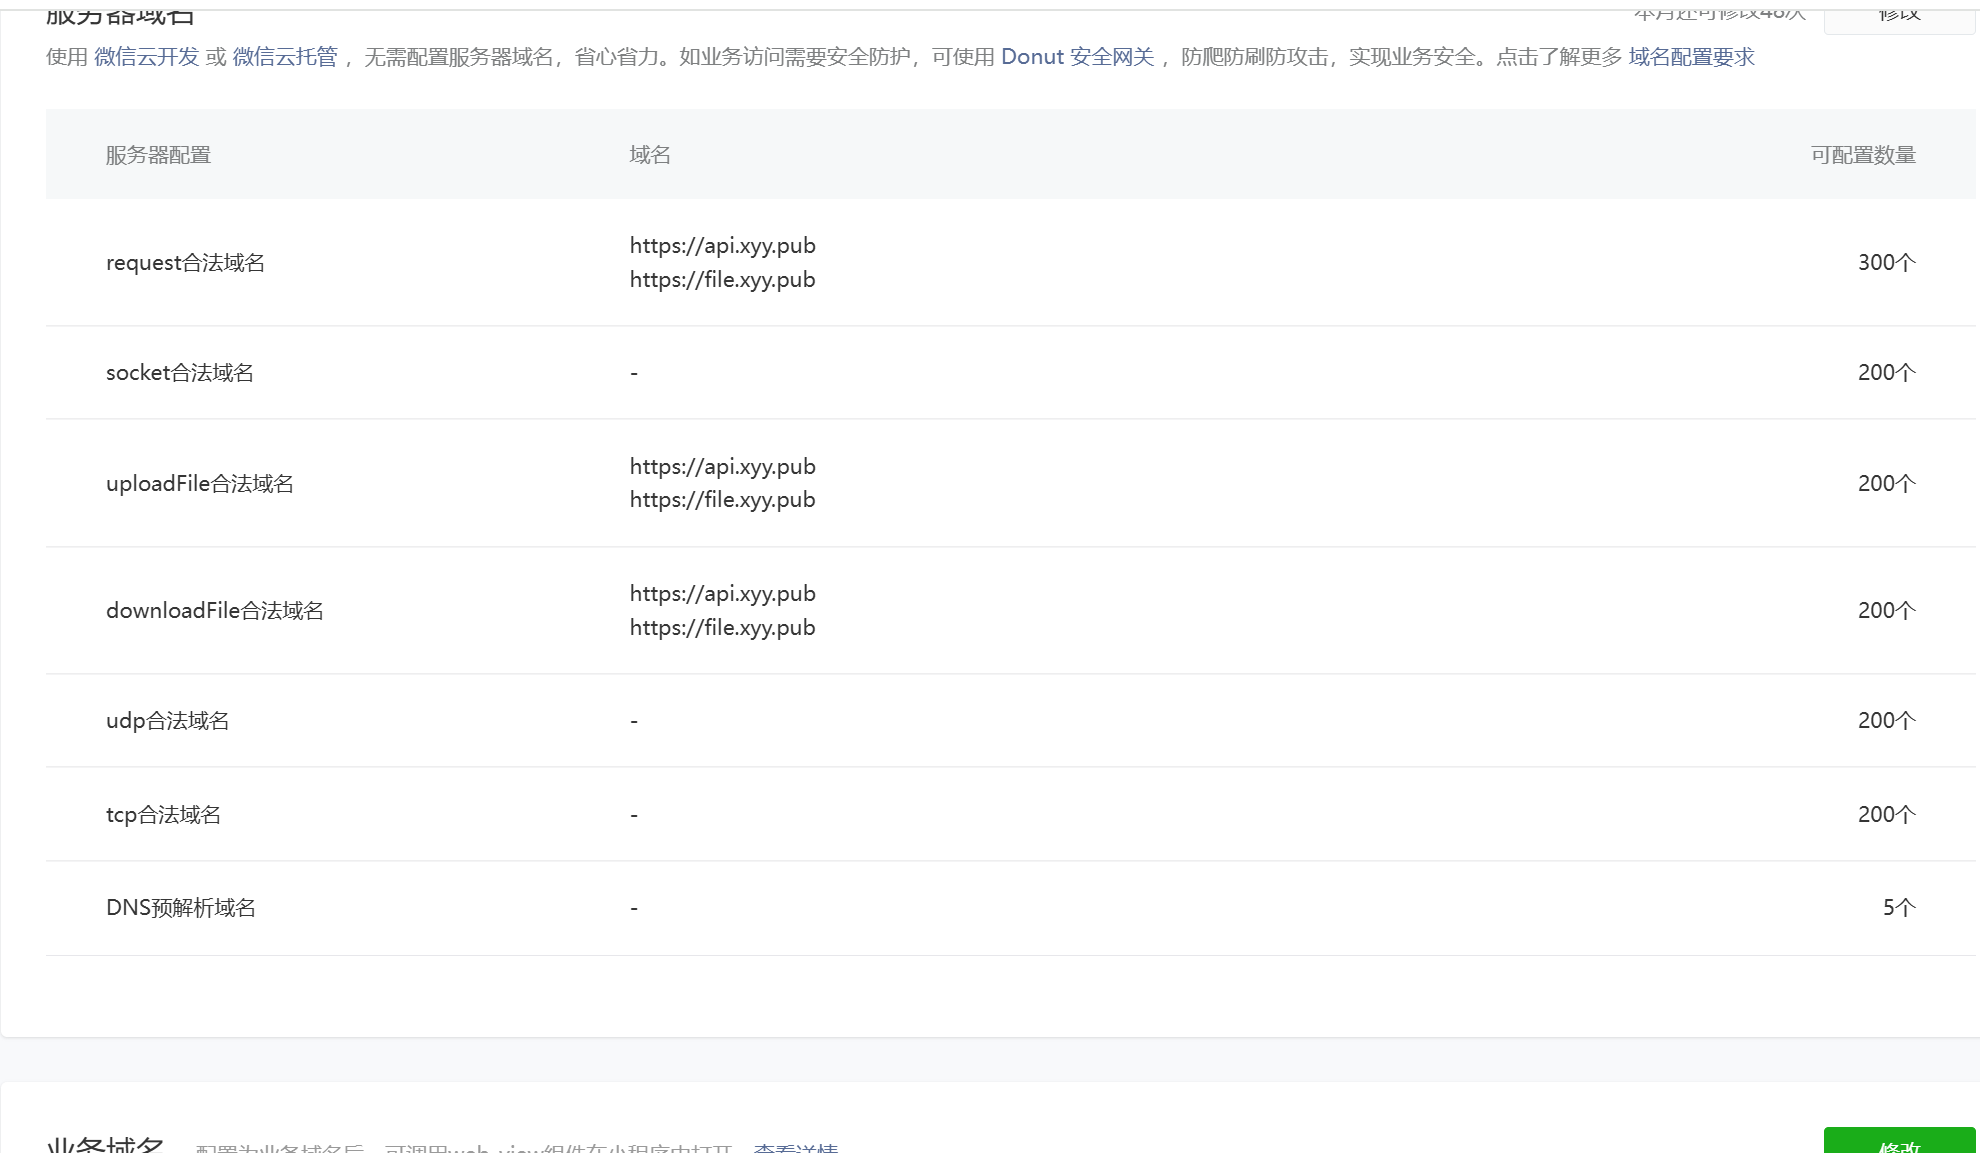Select the DNS预解析域名 row label
Image resolution: width=1980 pixels, height=1153 pixels.
[181, 908]
